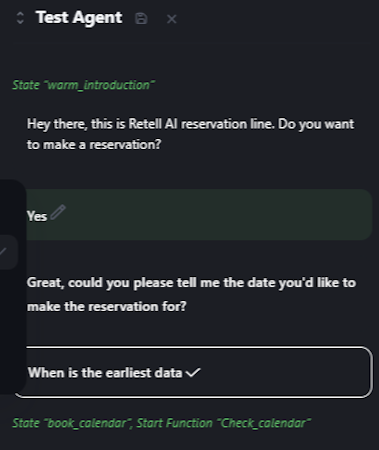Click the Check_calendar function name

tap(263, 423)
